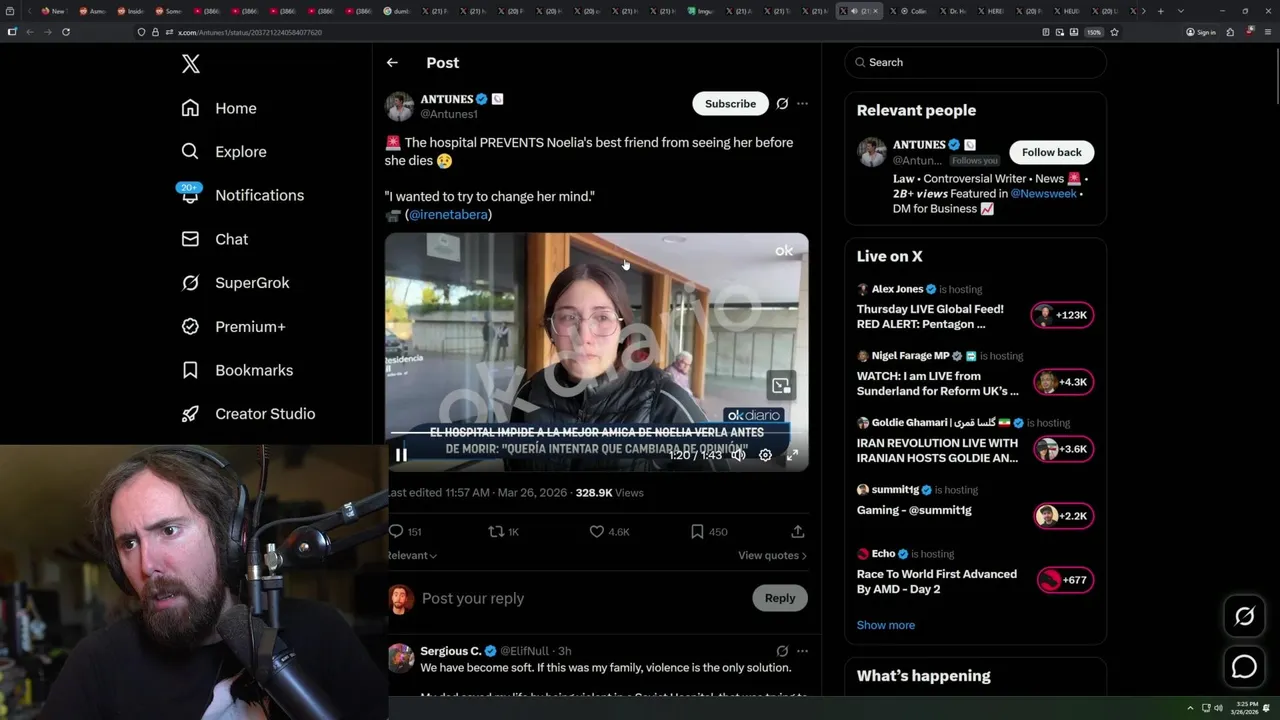Join summit1g live showing +2.2K
Viewport: 1280px width, 720px height.
[x=1063, y=516]
